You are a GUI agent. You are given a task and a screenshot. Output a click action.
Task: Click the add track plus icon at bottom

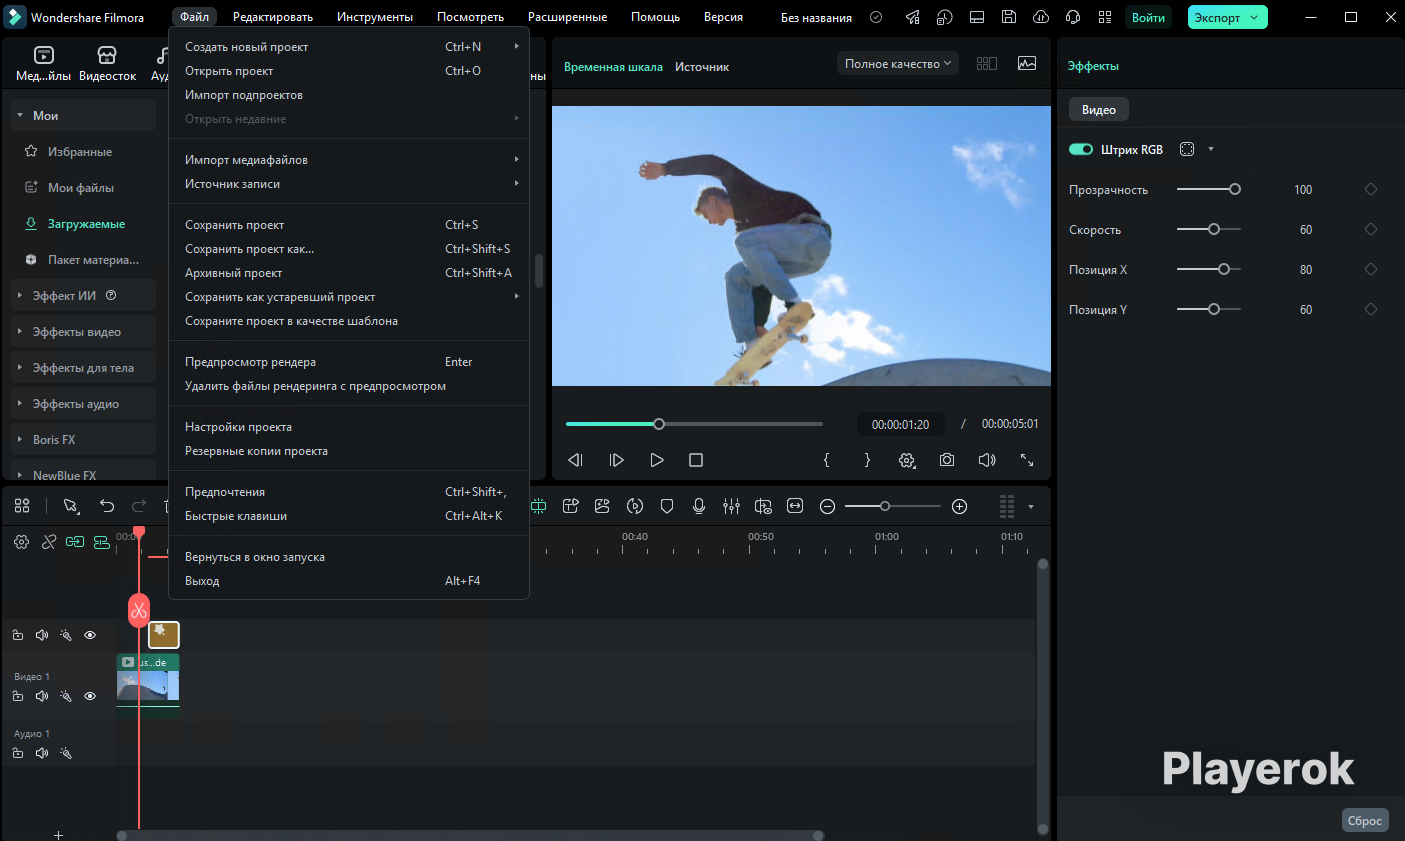(58, 834)
